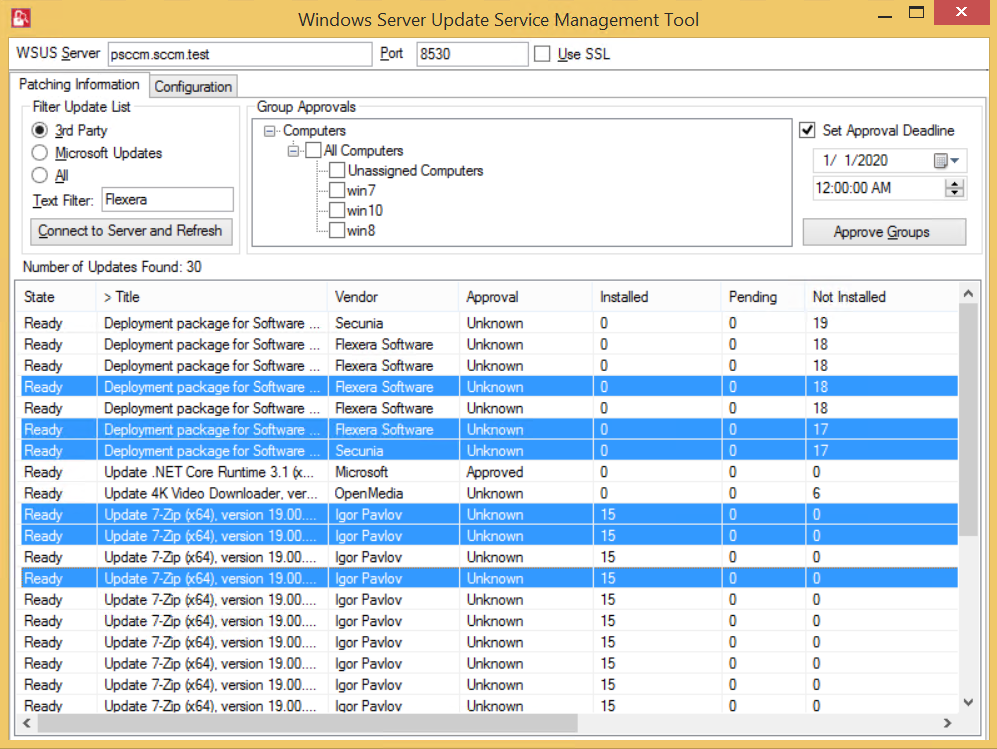Click the vertical scrollbar down arrow
Screen dimensions: 997x749
coord(967,703)
